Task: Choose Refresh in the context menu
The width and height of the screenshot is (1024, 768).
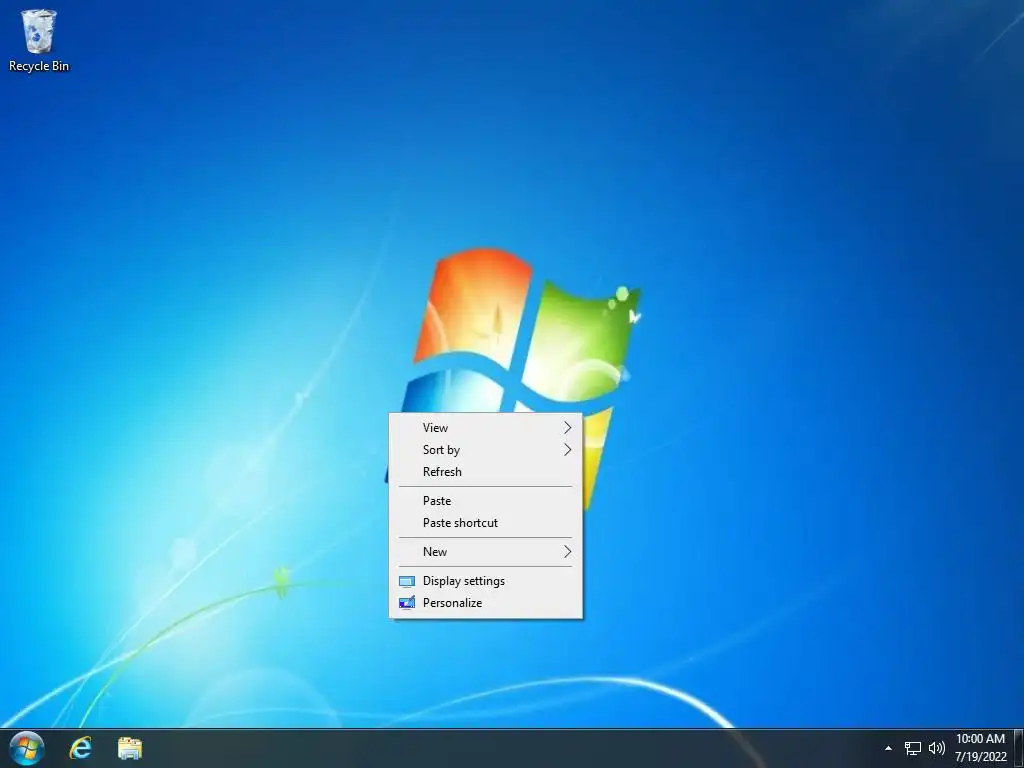Action: click(485, 472)
